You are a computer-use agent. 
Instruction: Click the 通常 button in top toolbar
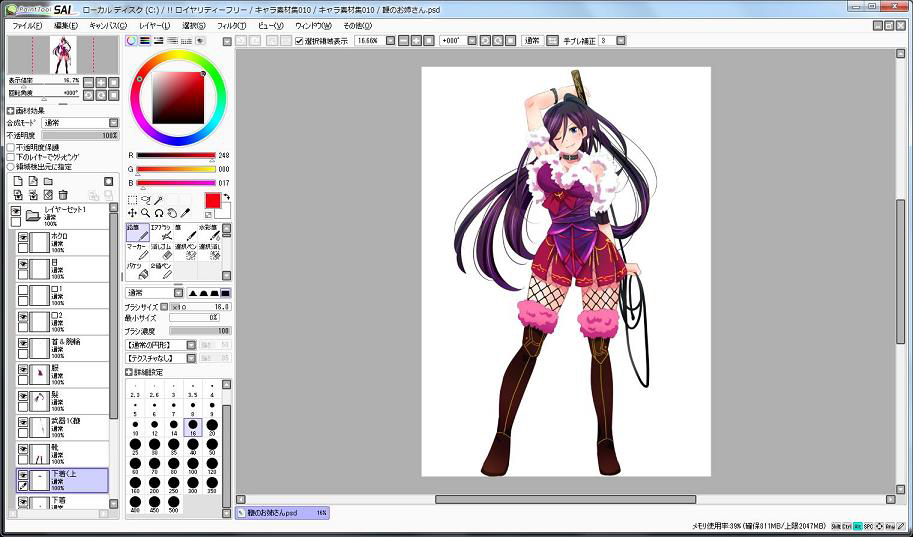pos(532,41)
